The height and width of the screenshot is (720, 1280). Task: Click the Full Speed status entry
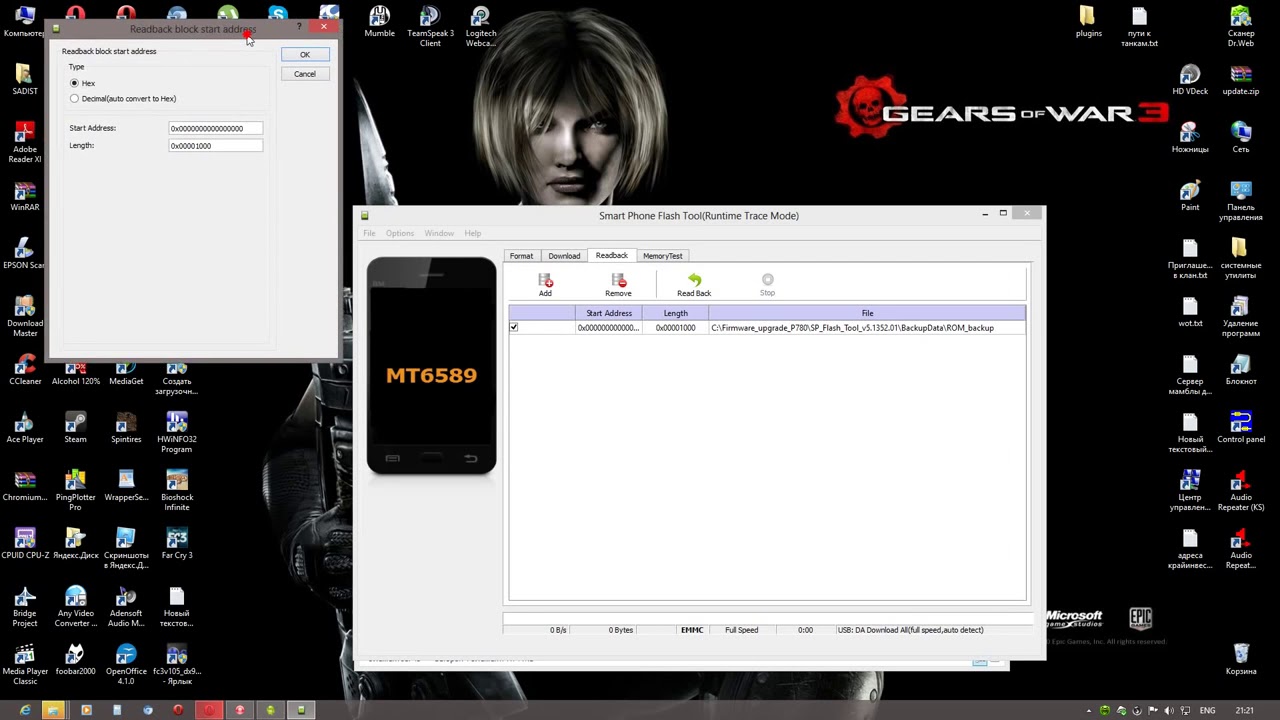click(x=741, y=630)
